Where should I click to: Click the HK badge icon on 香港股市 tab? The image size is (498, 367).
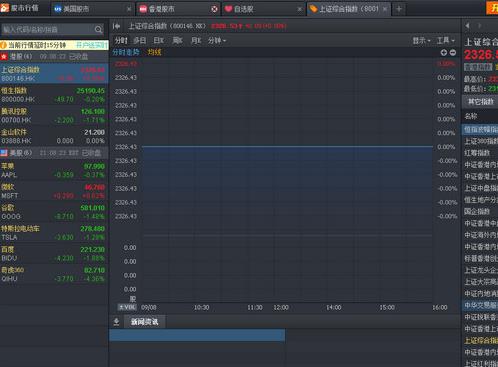tap(143, 9)
